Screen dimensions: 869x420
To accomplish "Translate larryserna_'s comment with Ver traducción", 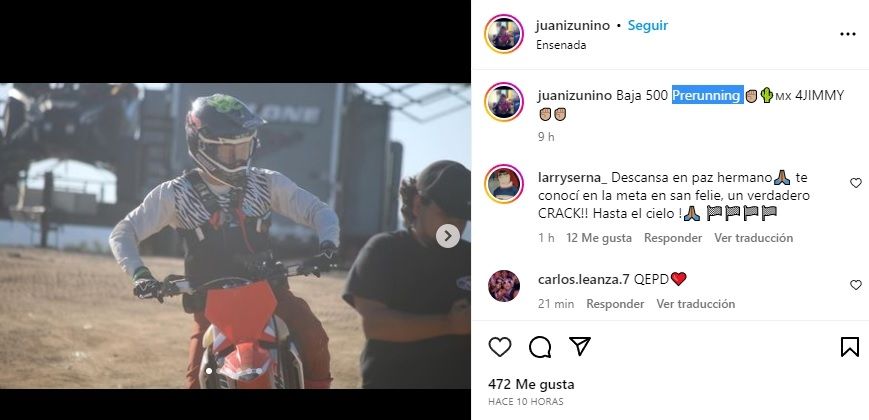I will click(x=753, y=238).
